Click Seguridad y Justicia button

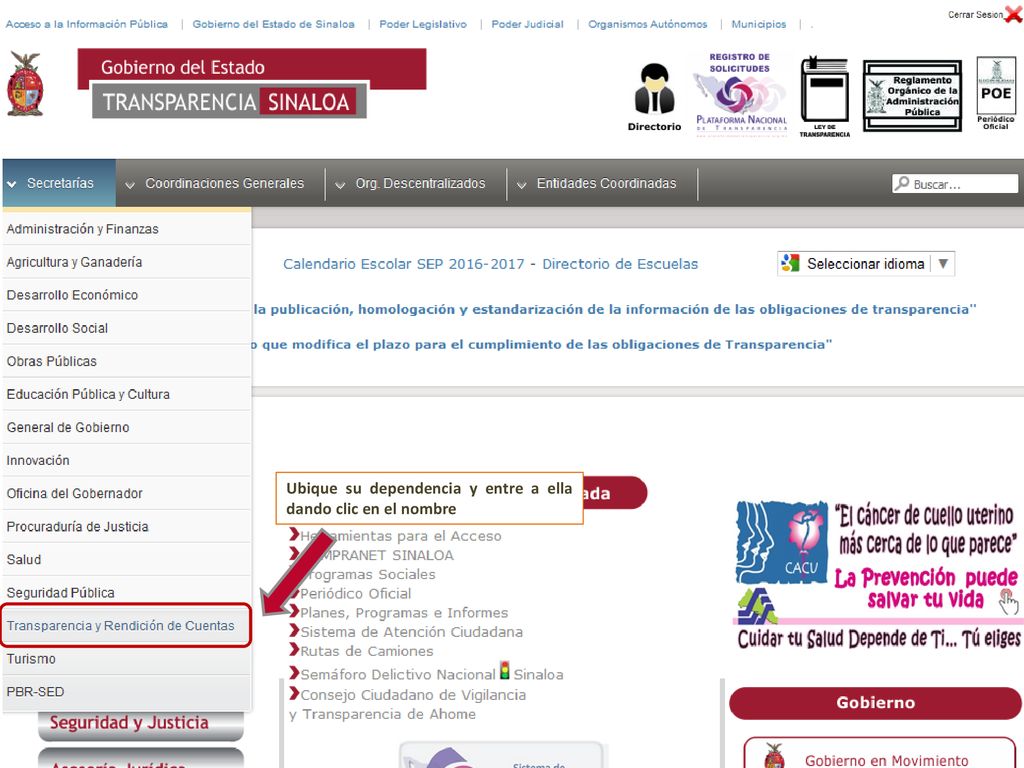pos(140,725)
